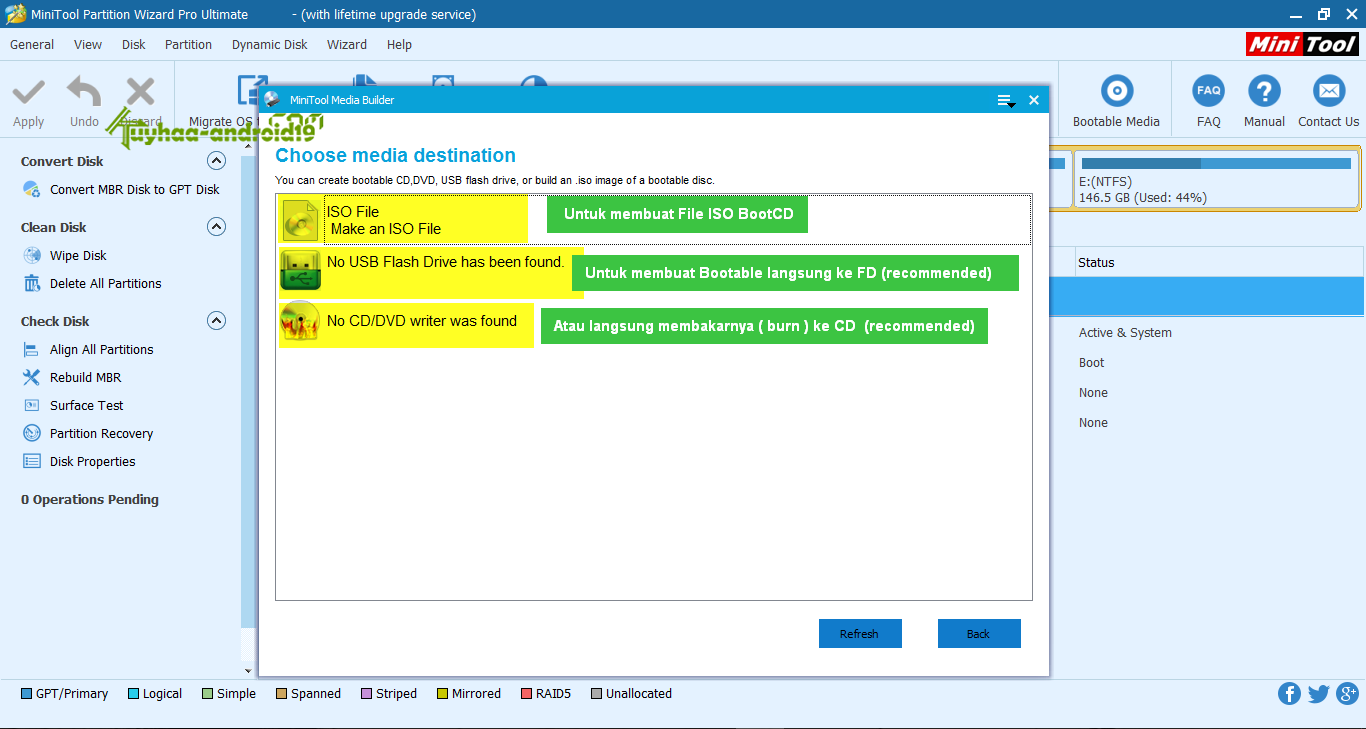The width and height of the screenshot is (1366, 729).
Task: Open the Disk menu
Action: click(134, 44)
